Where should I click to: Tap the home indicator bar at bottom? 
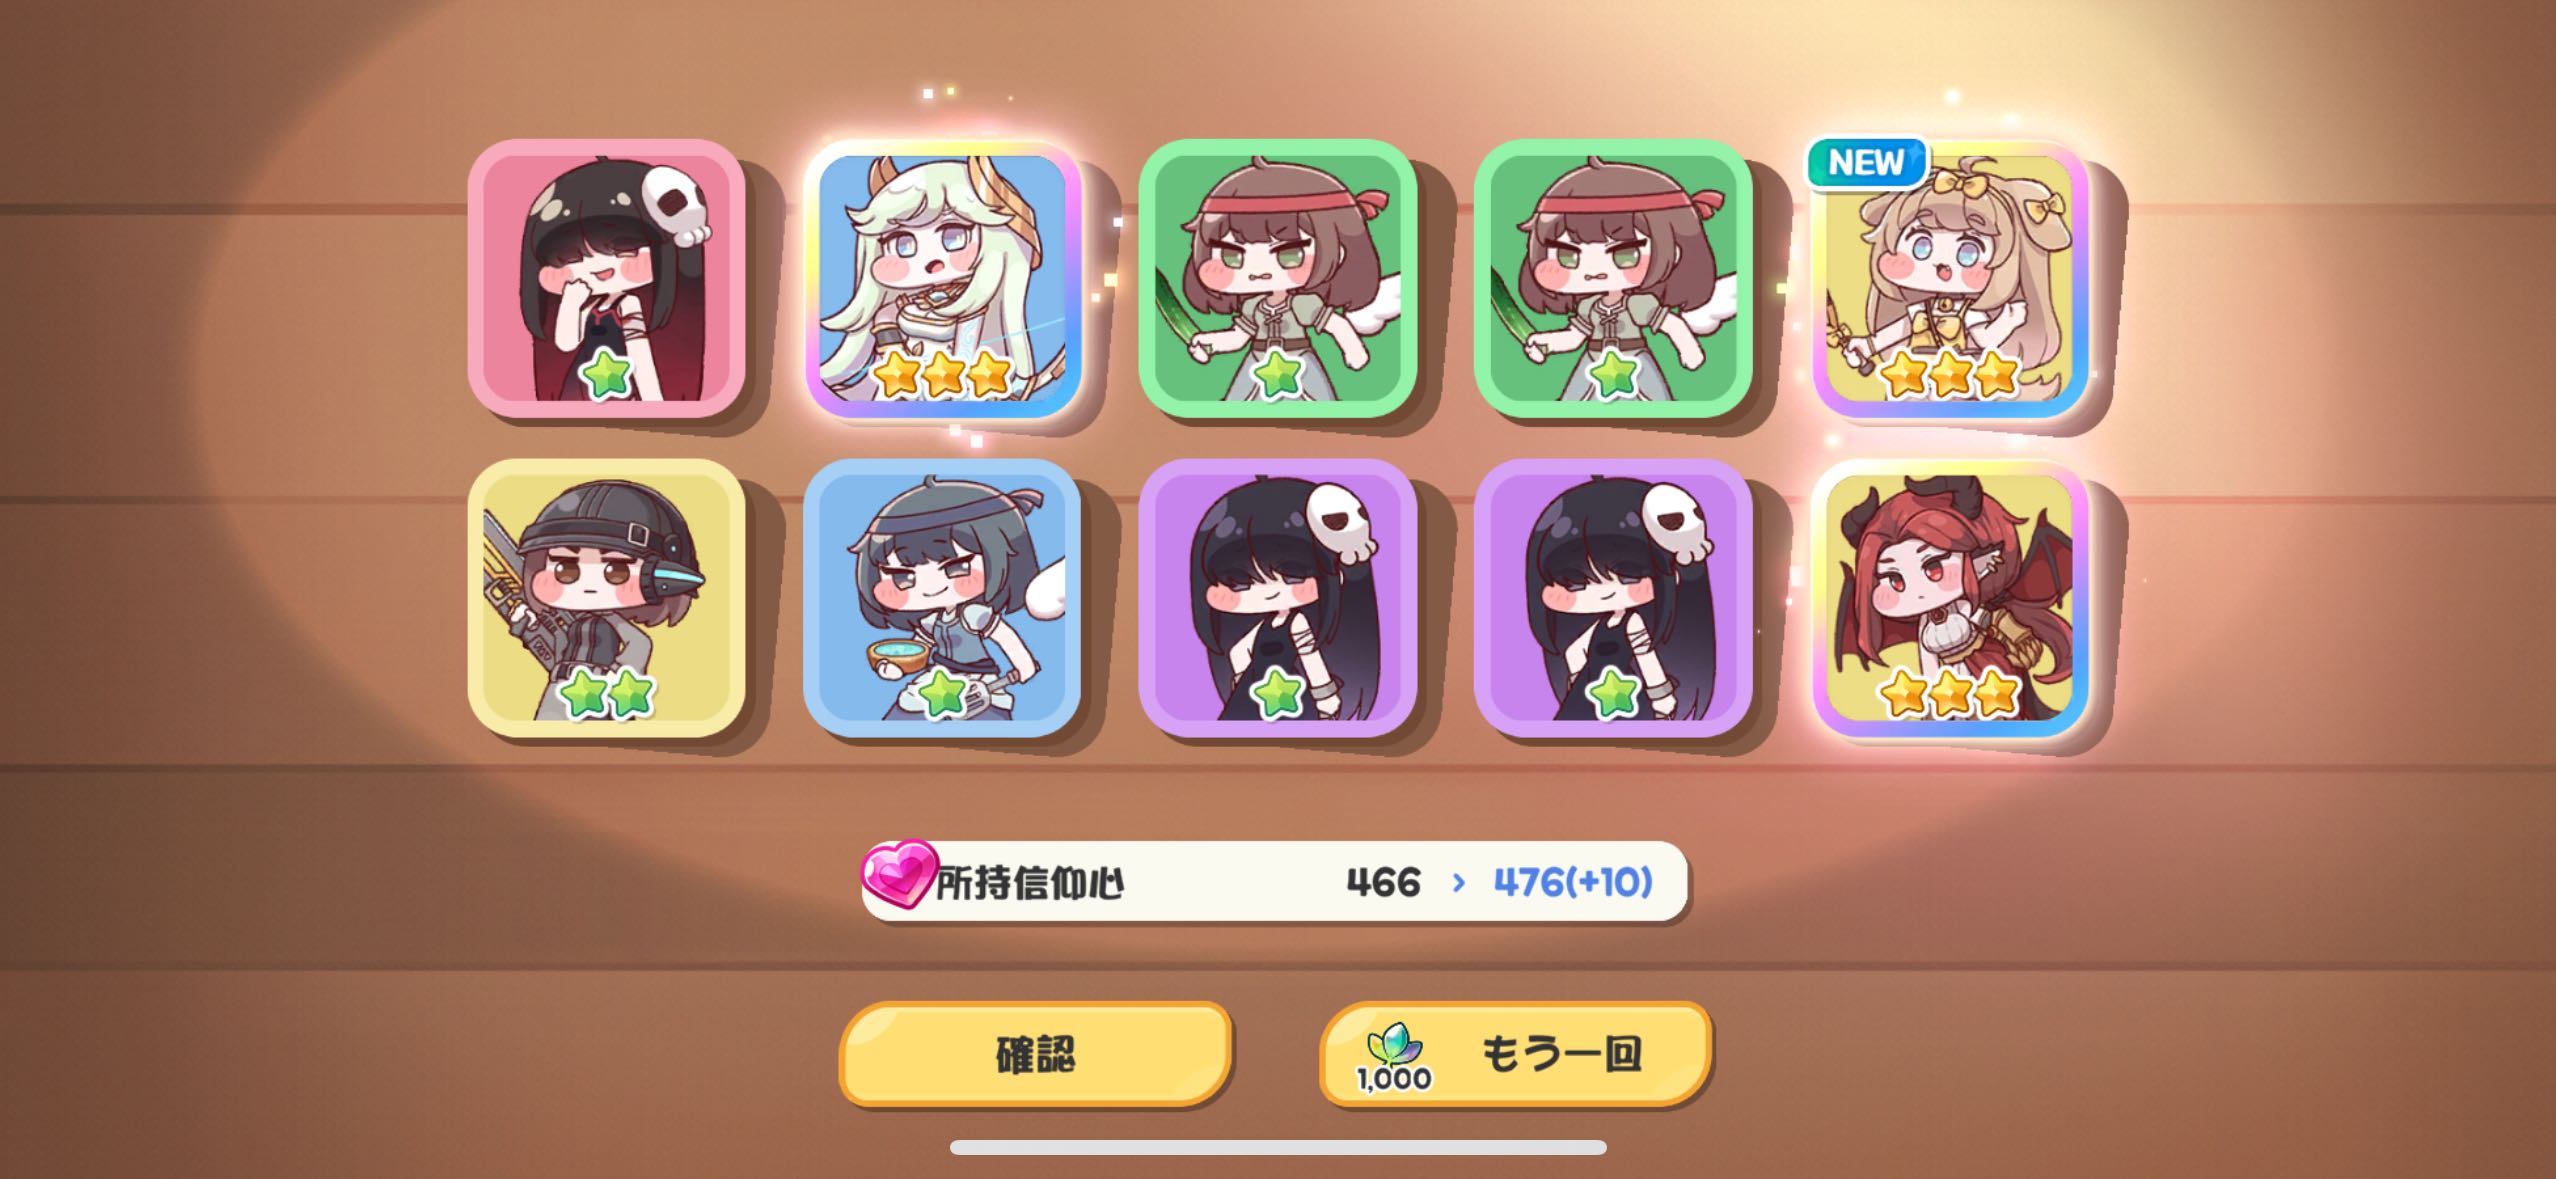point(1278,1147)
